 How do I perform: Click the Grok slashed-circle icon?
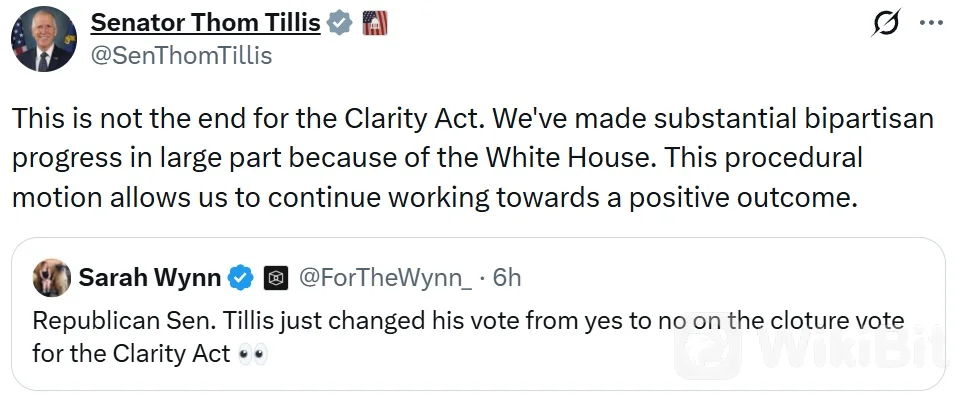[x=888, y=23]
